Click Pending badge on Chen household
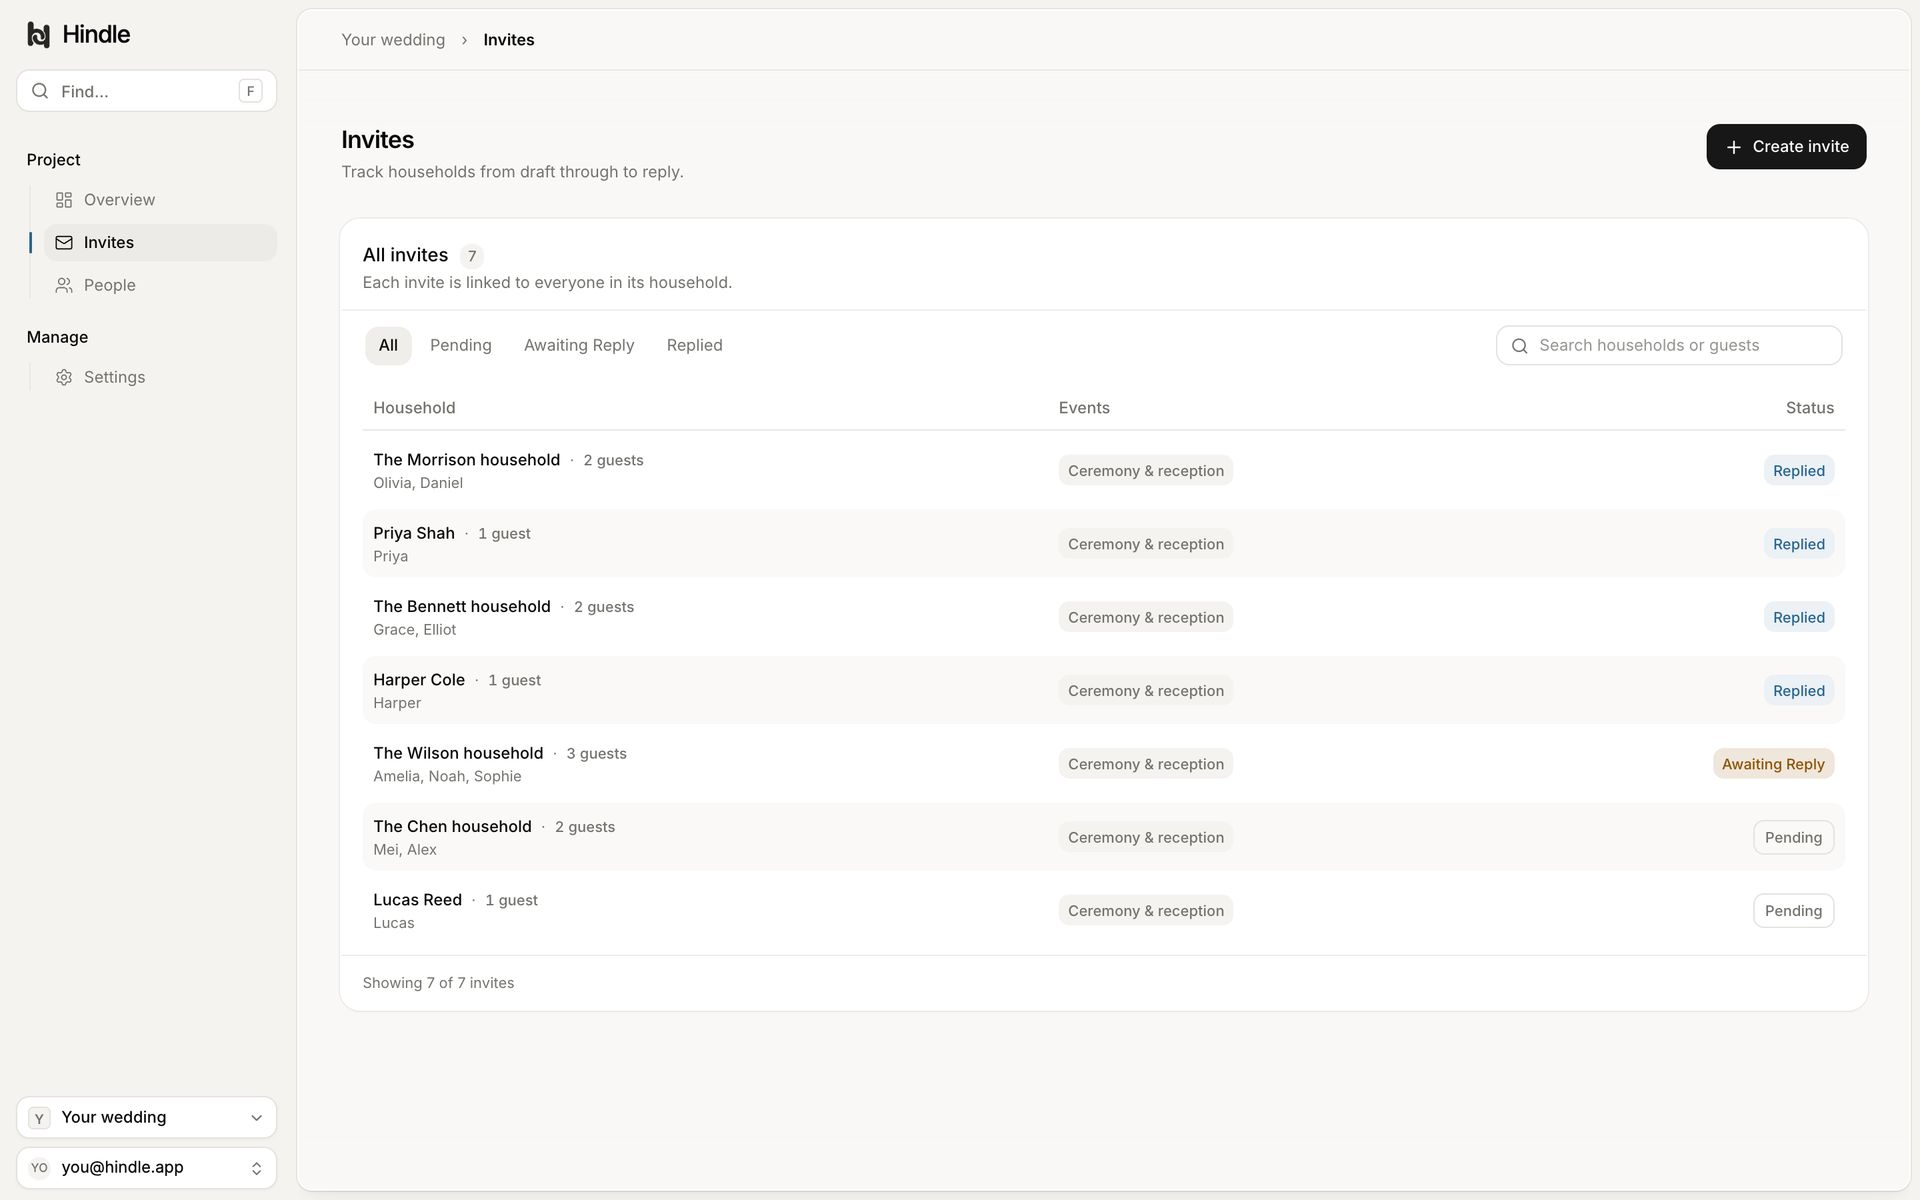Screen dimensions: 1920x1200 [1793, 837]
